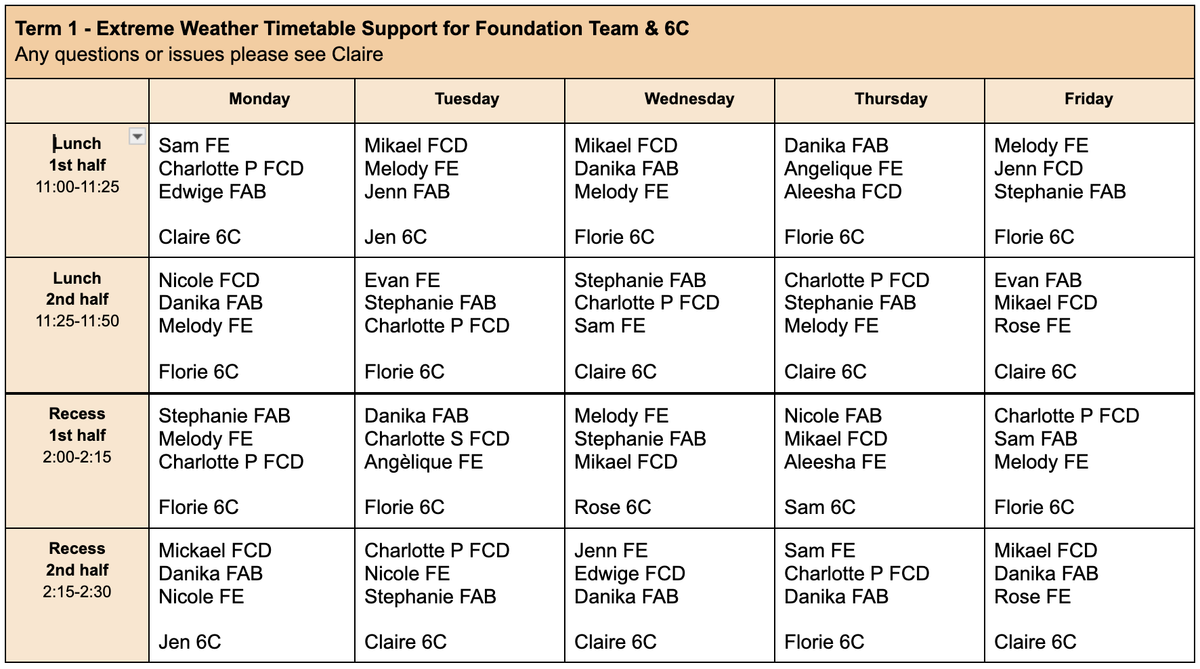Select the Thursday column header
Screen dimensions: 1200x669
point(890,99)
